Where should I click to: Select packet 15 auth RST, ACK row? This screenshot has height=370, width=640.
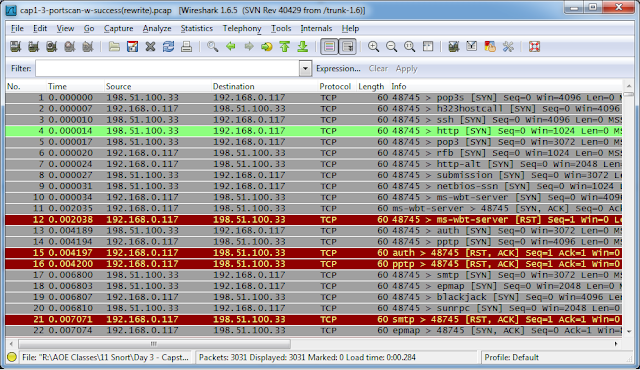coord(313,253)
